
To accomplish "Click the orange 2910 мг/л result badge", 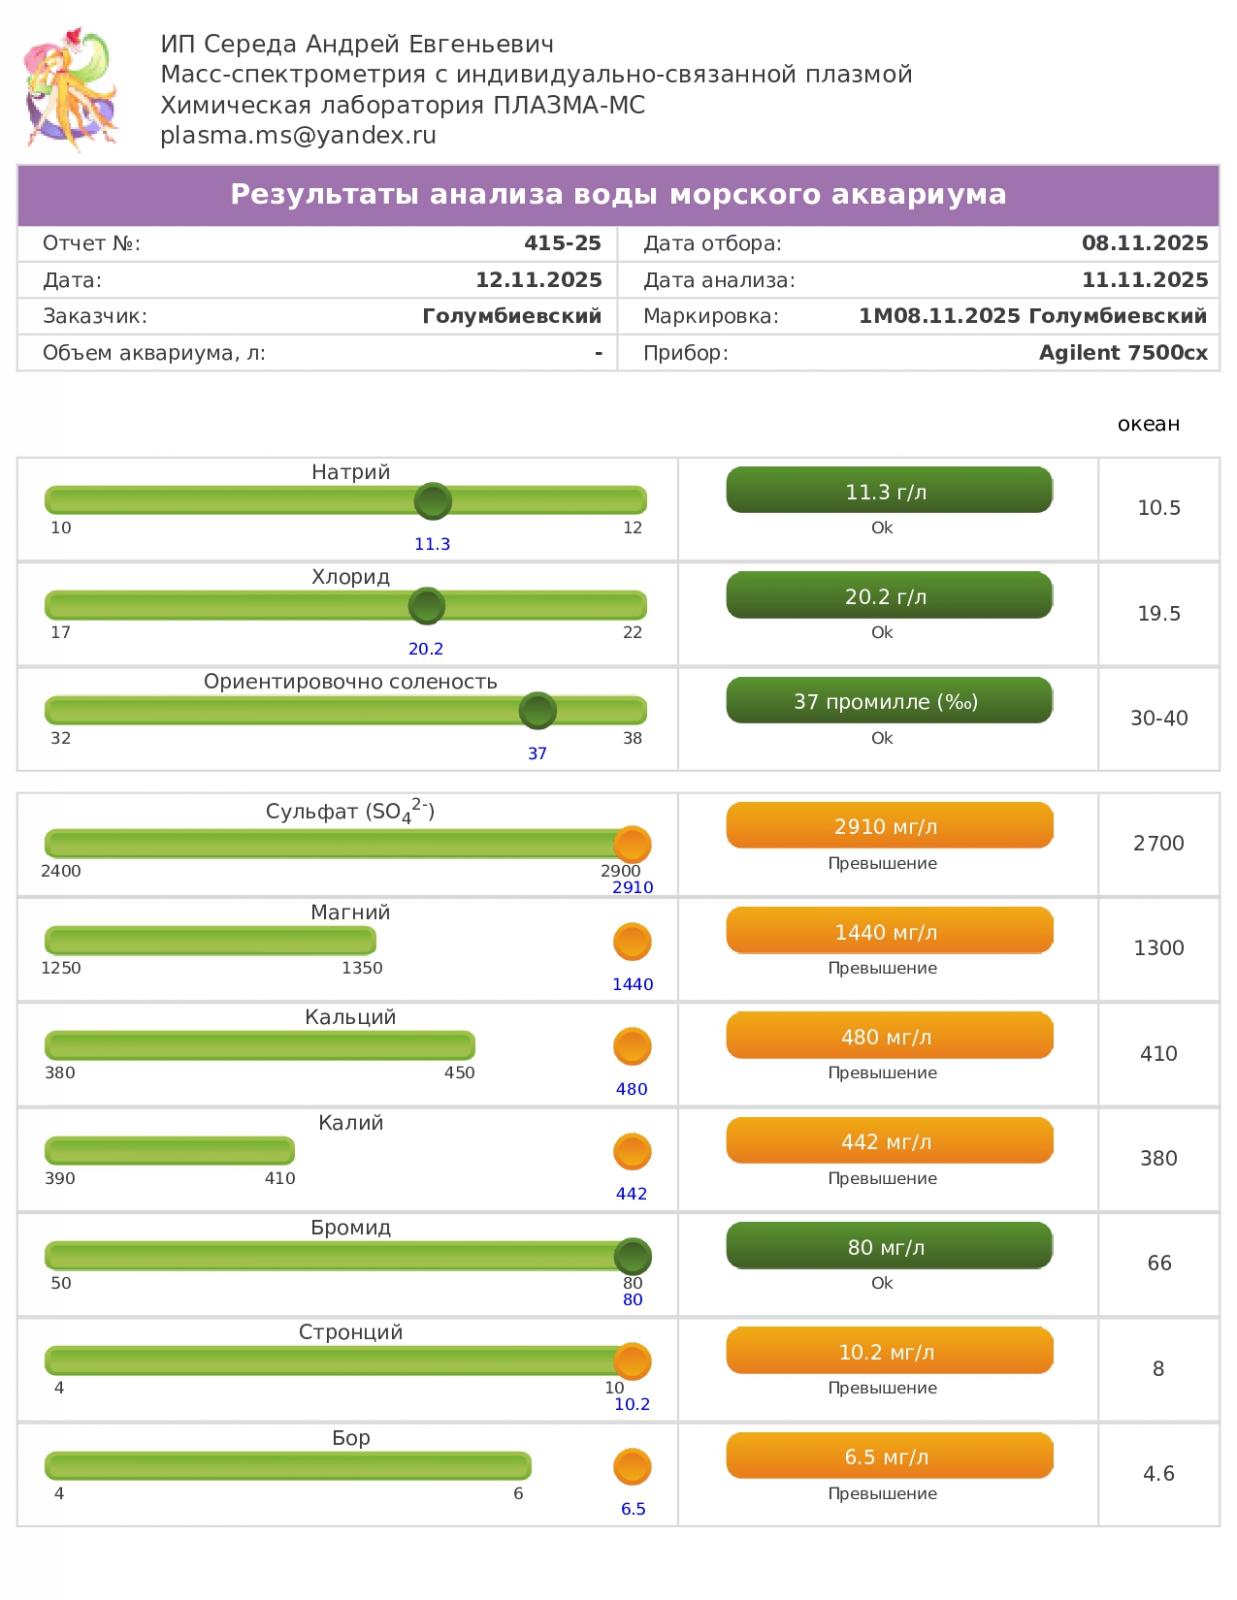I will pos(889,826).
